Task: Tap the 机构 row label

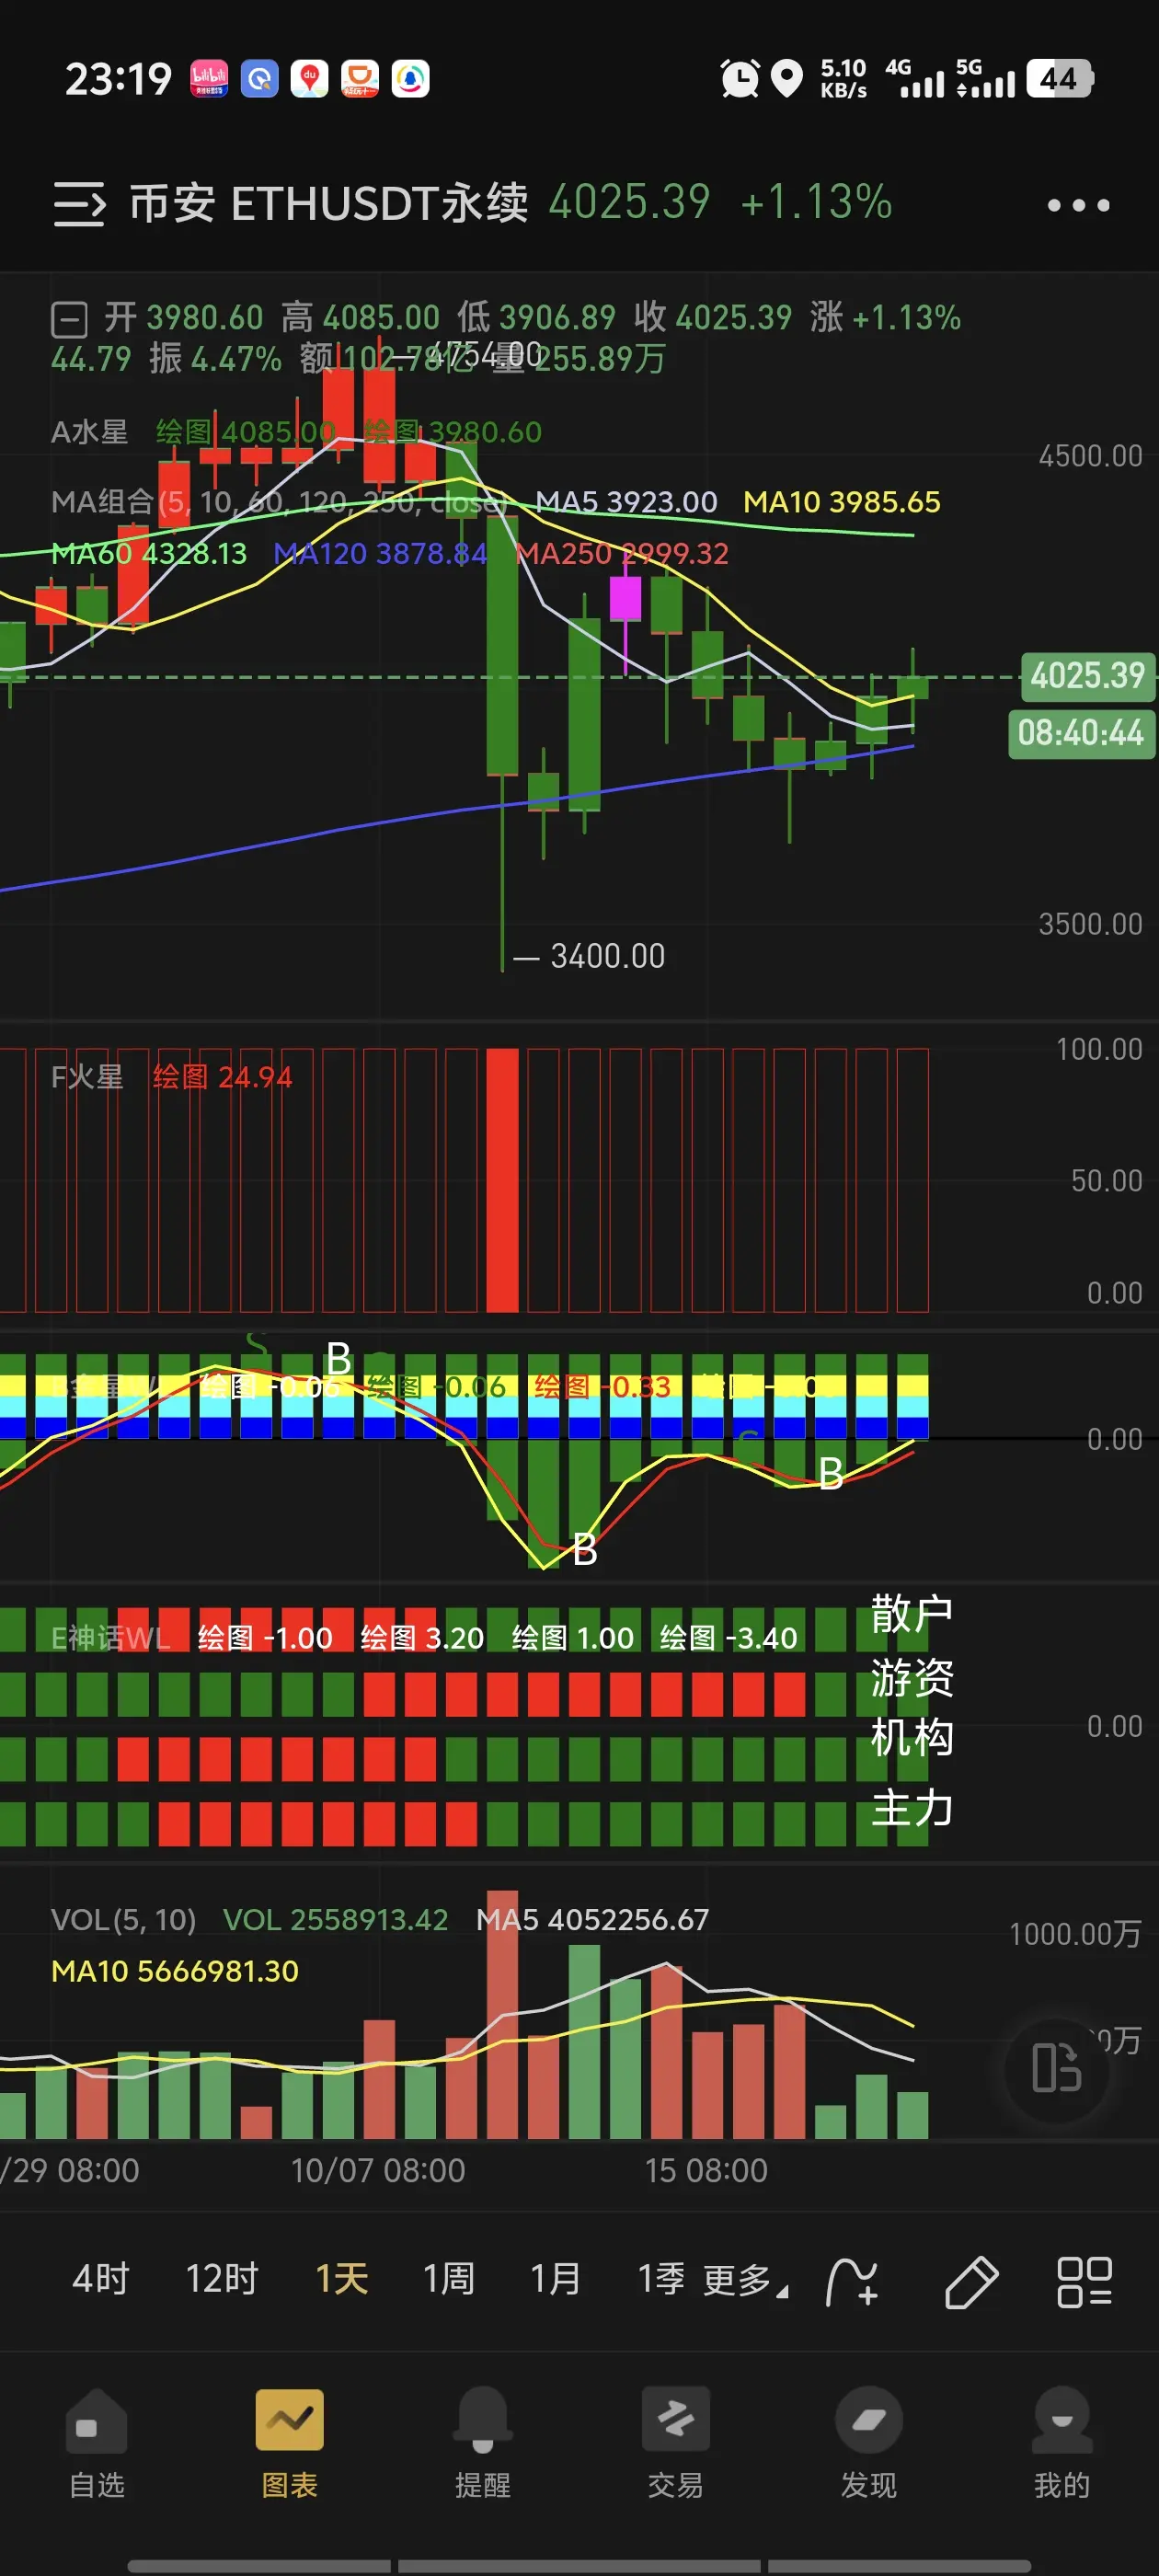Action: pos(911,1738)
